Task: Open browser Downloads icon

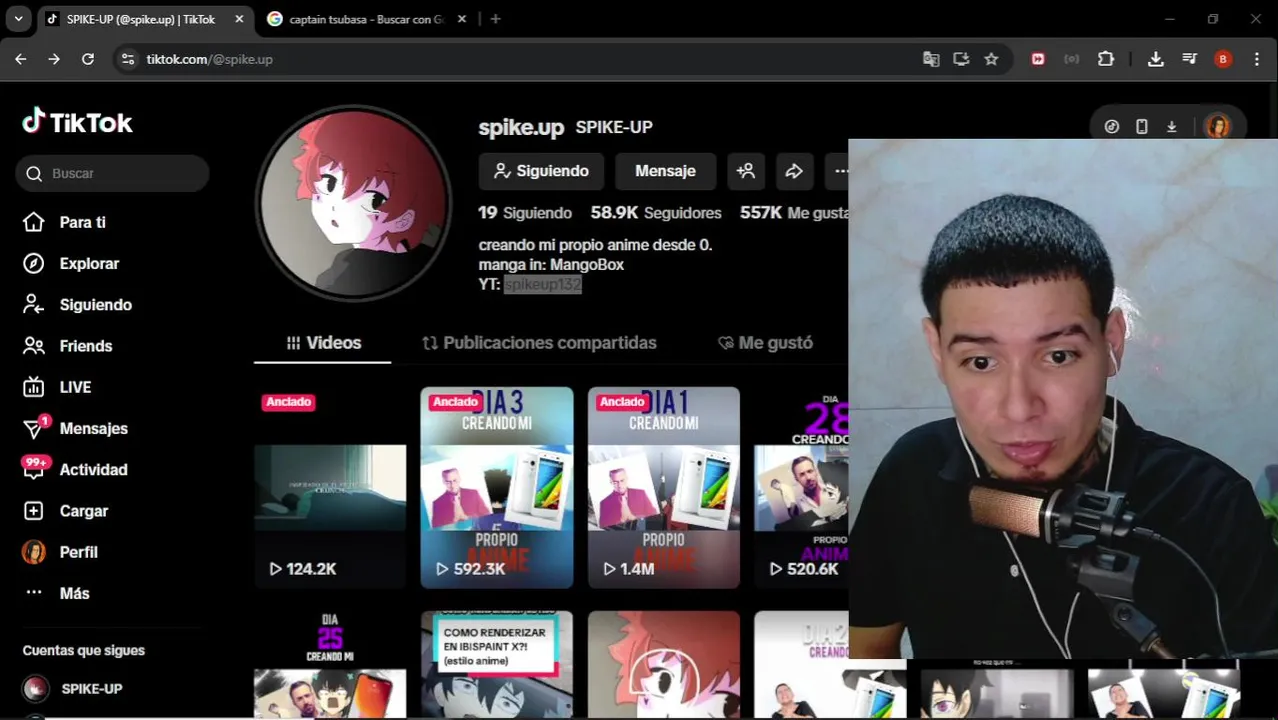Action: pos(1155,59)
